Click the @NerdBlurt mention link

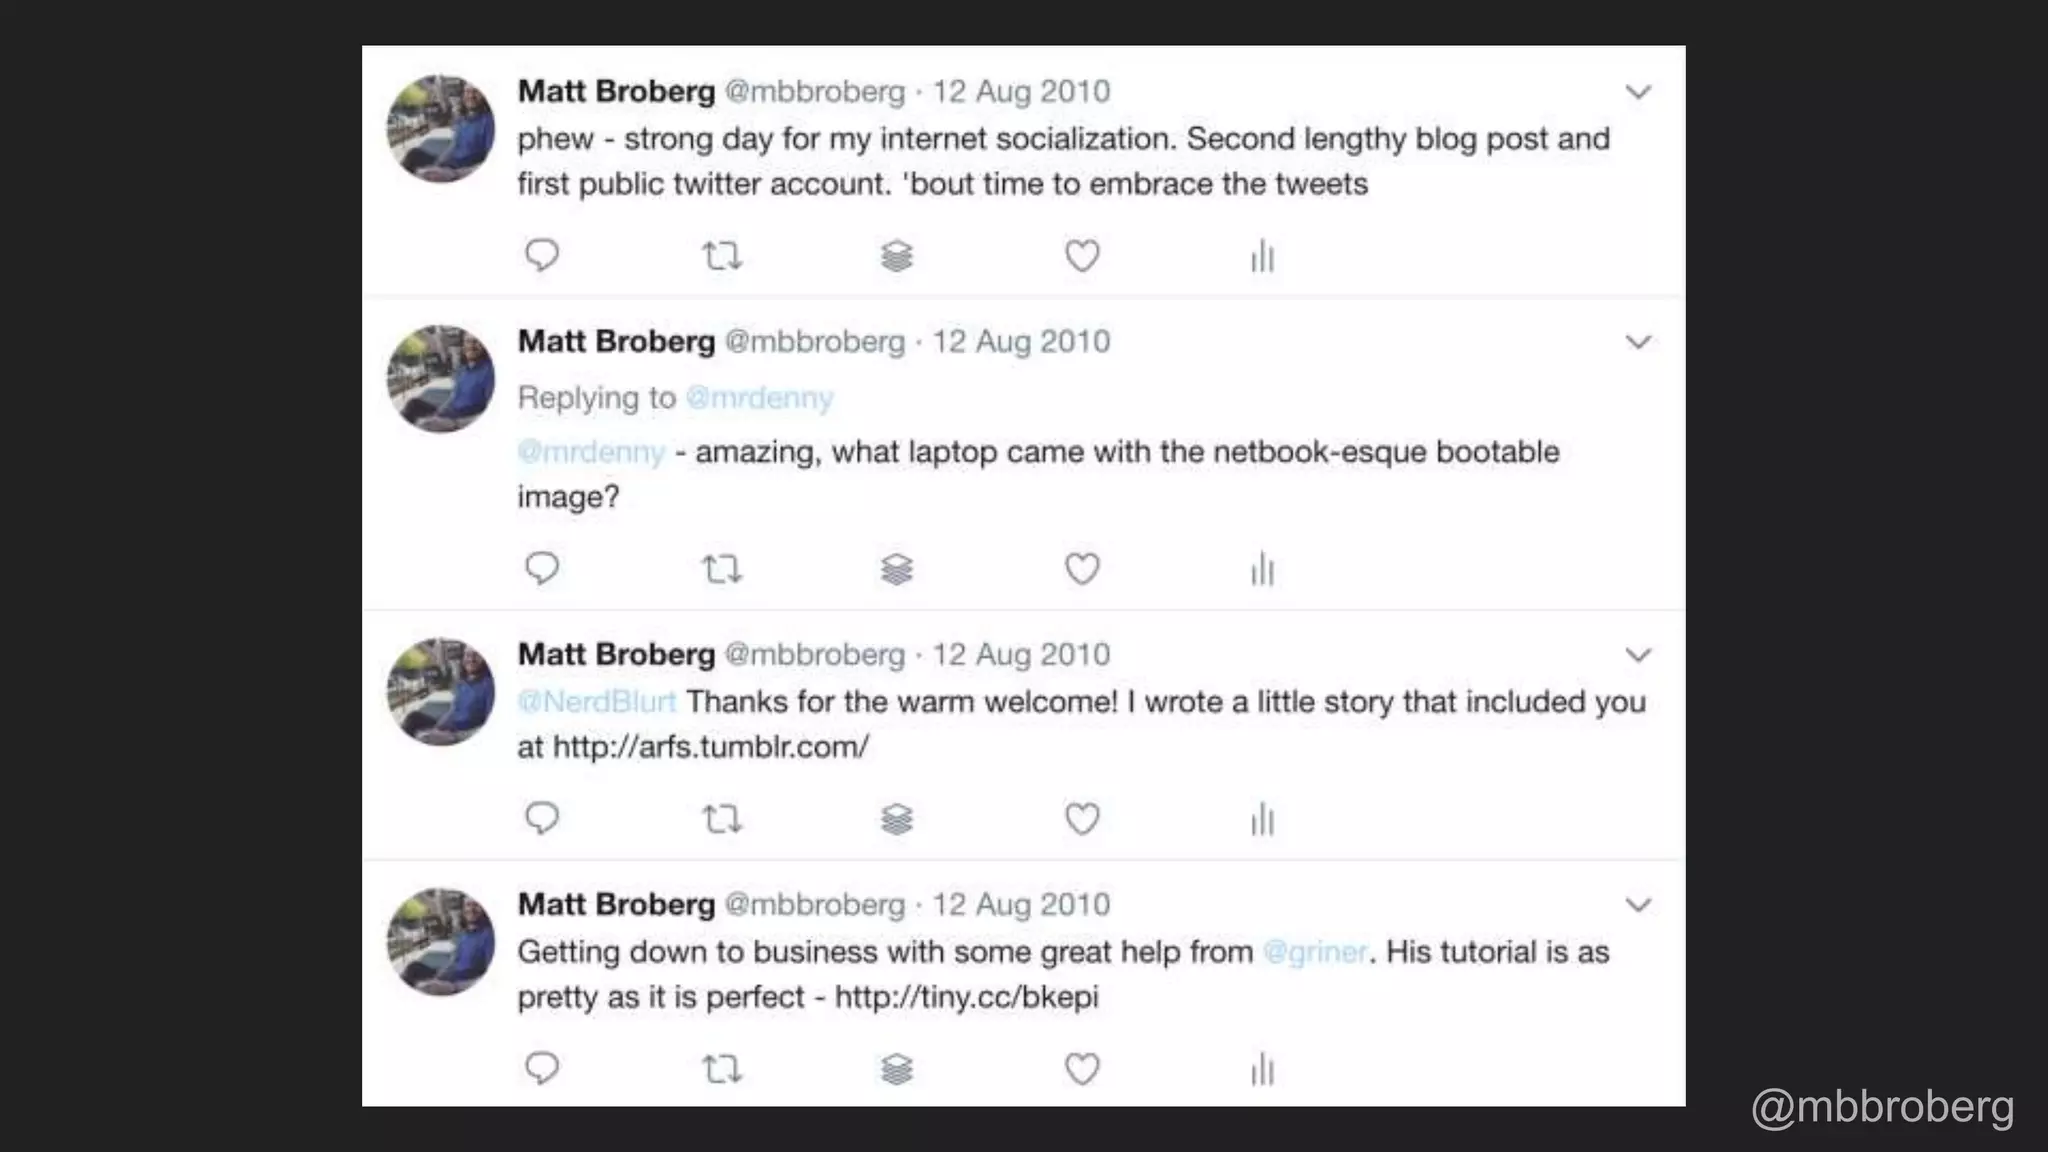[x=597, y=702]
